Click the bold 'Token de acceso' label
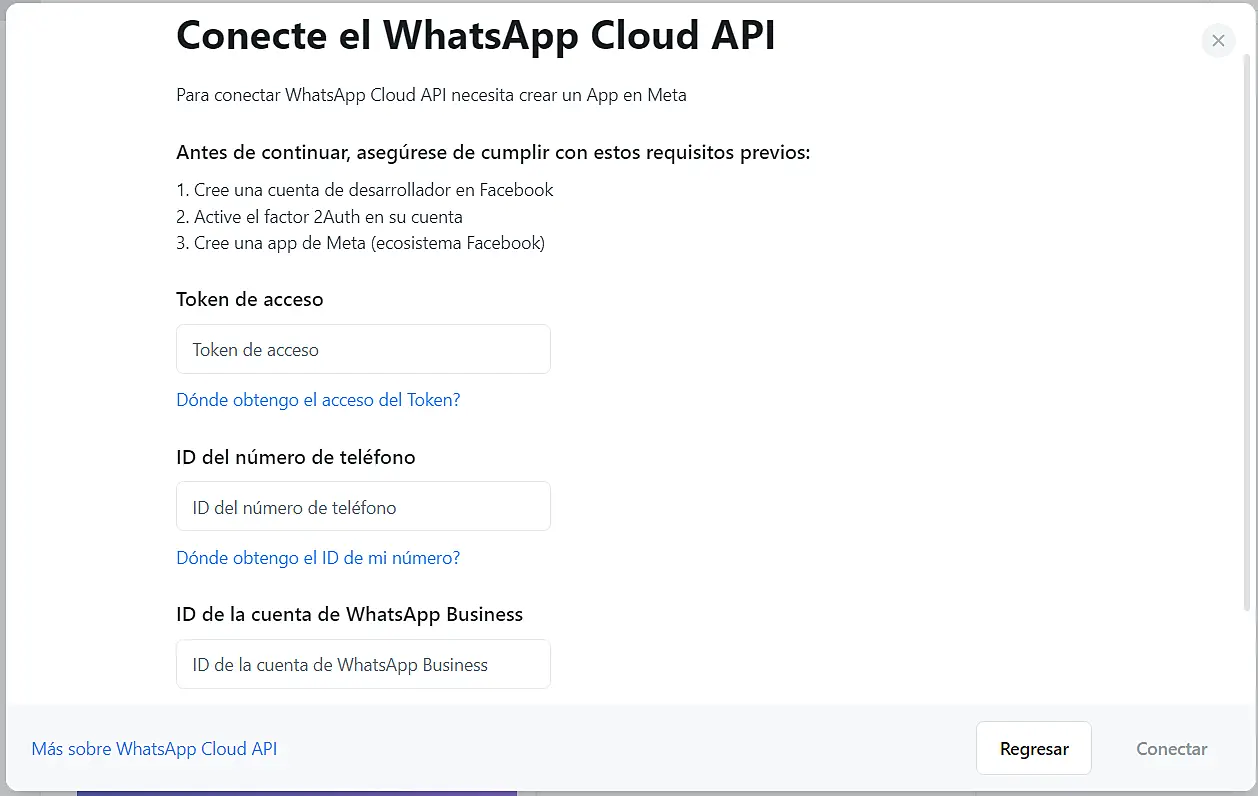The image size is (1258, 796). pyautogui.click(x=249, y=300)
